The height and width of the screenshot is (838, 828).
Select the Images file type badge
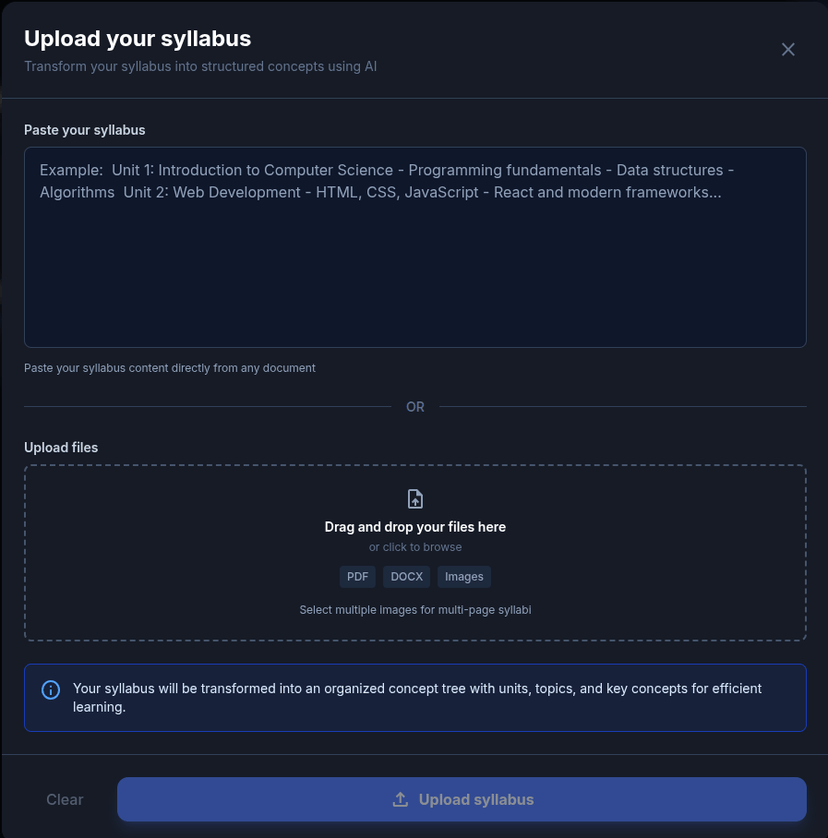pos(464,577)
